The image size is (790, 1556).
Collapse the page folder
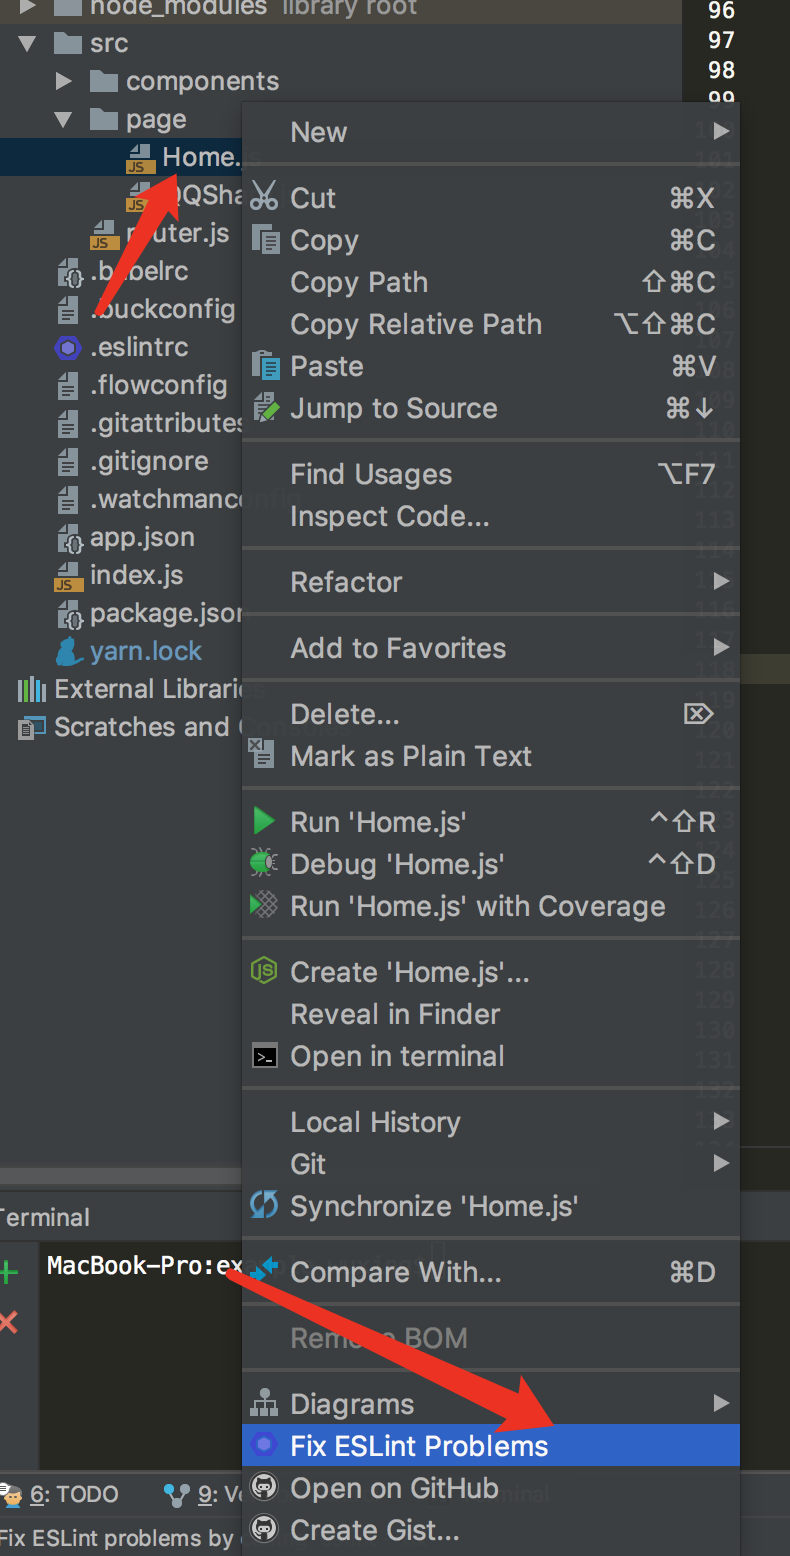coord(64,120)
